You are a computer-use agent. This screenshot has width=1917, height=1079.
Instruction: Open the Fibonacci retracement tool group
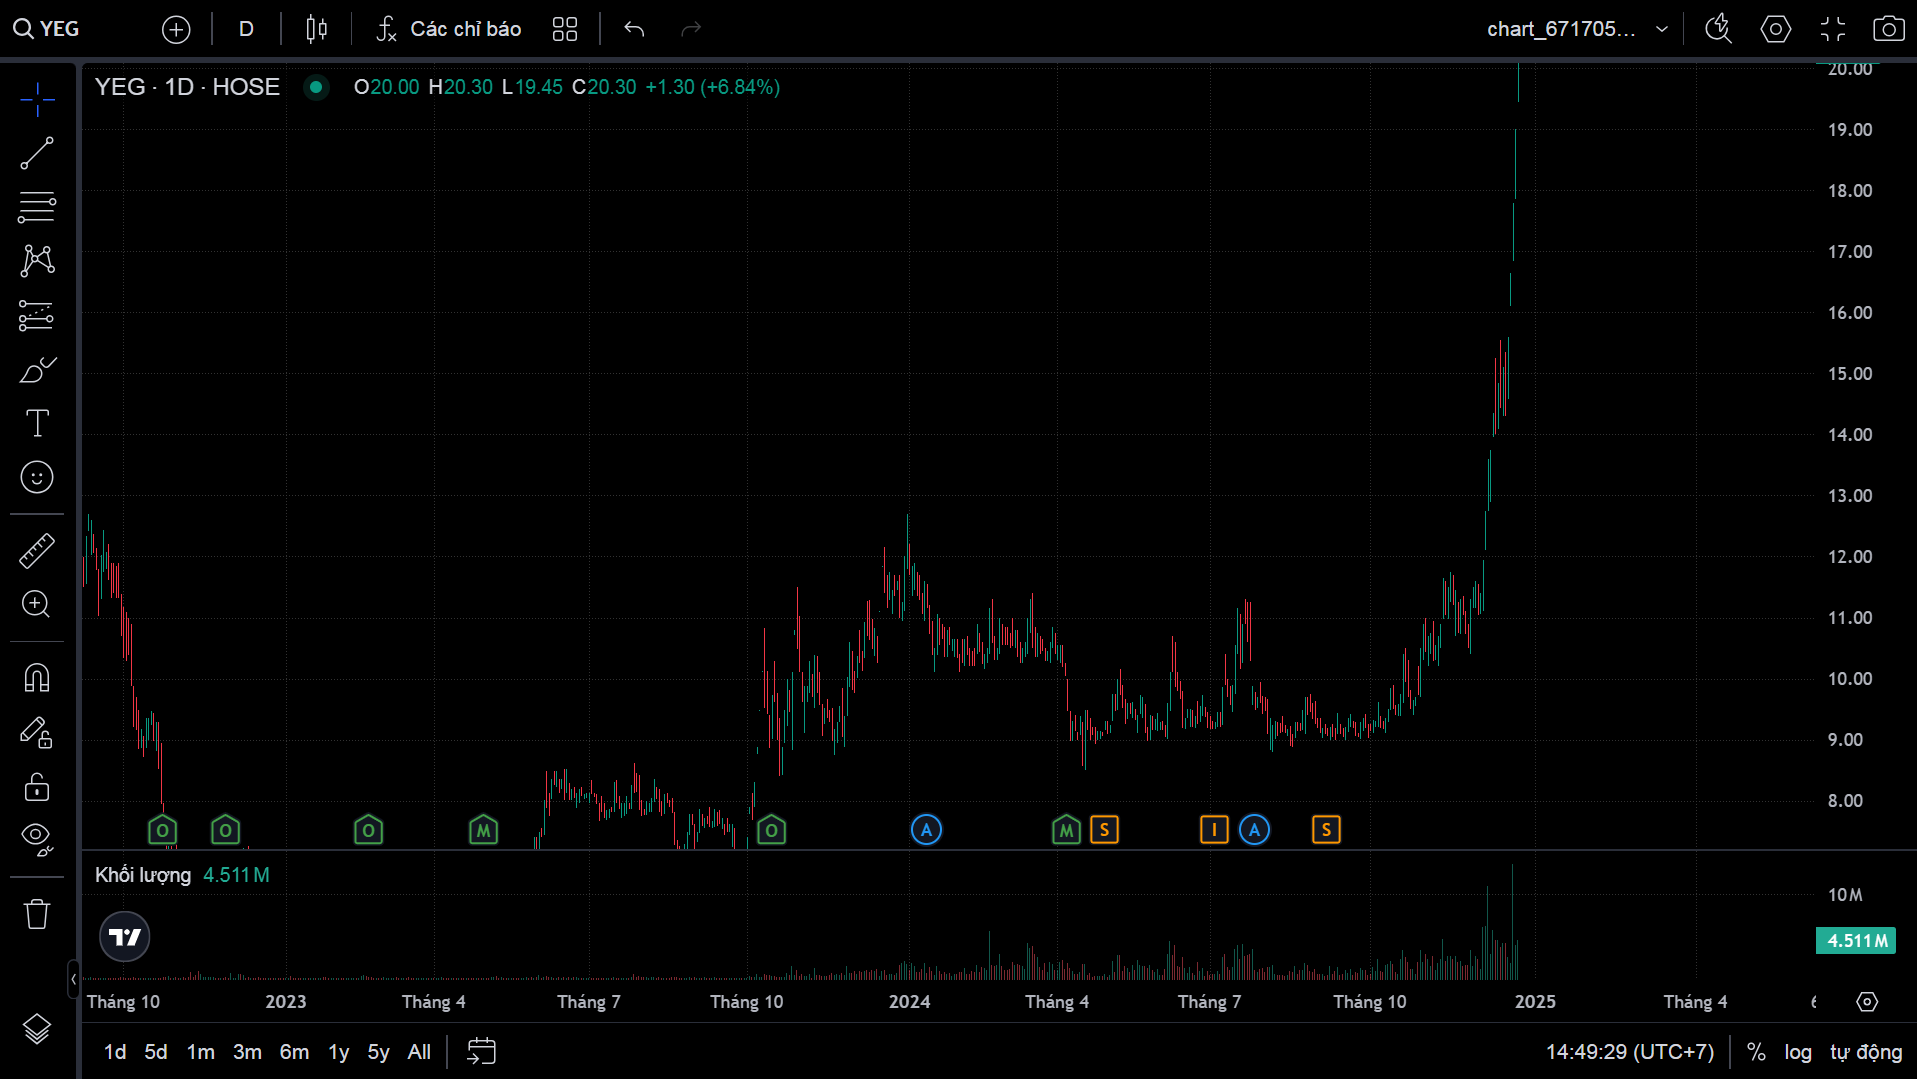(x=37, y=207)
